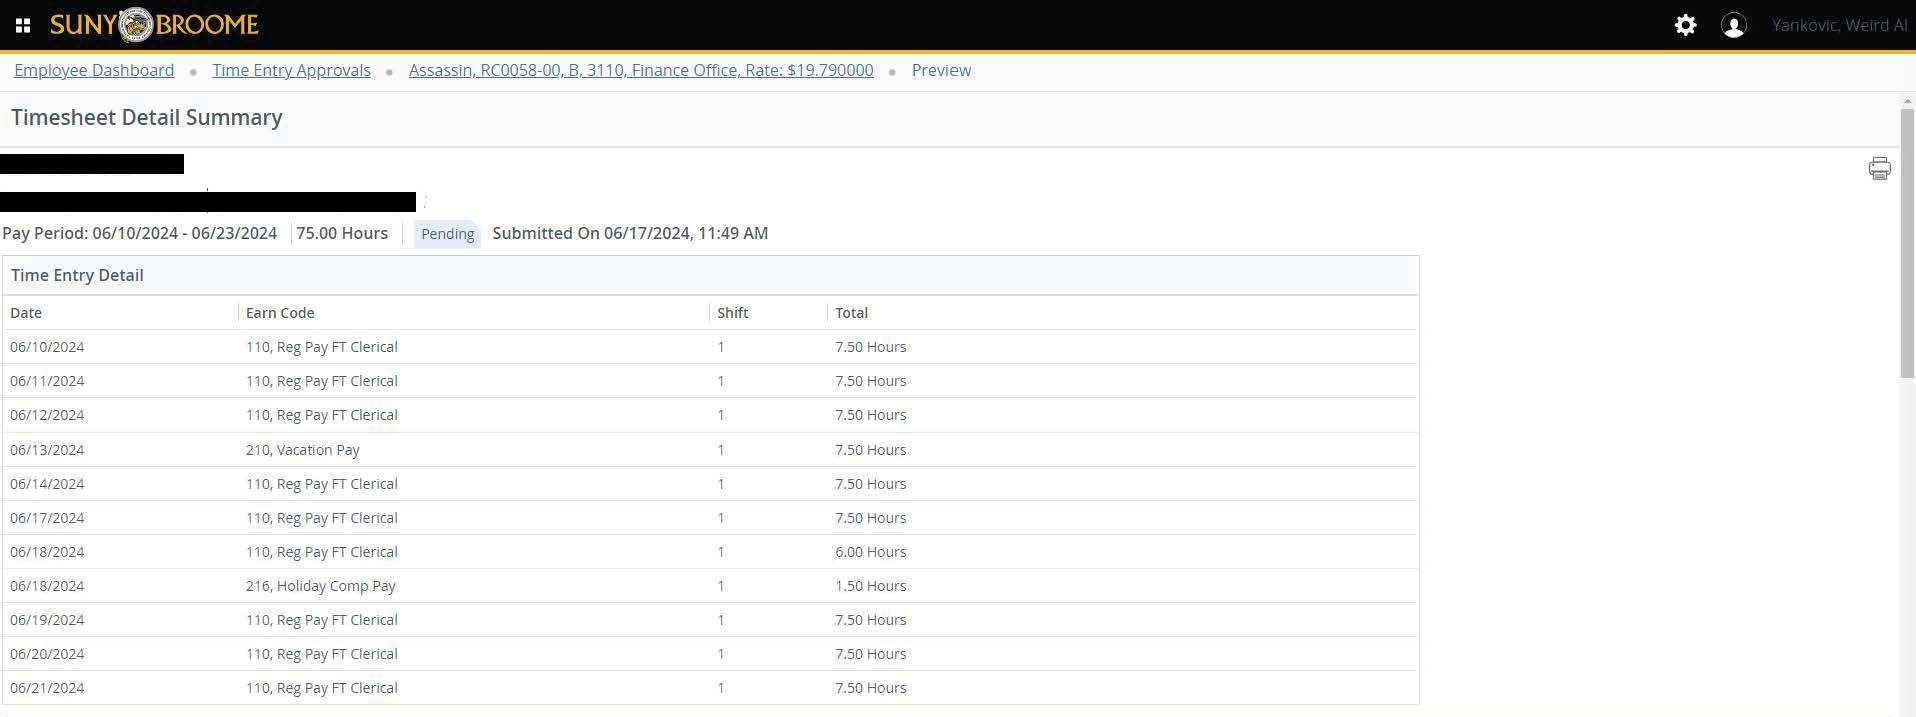
Task: Open the Assassin Finance Office breadcrumb link
Action: coord(640,70)
